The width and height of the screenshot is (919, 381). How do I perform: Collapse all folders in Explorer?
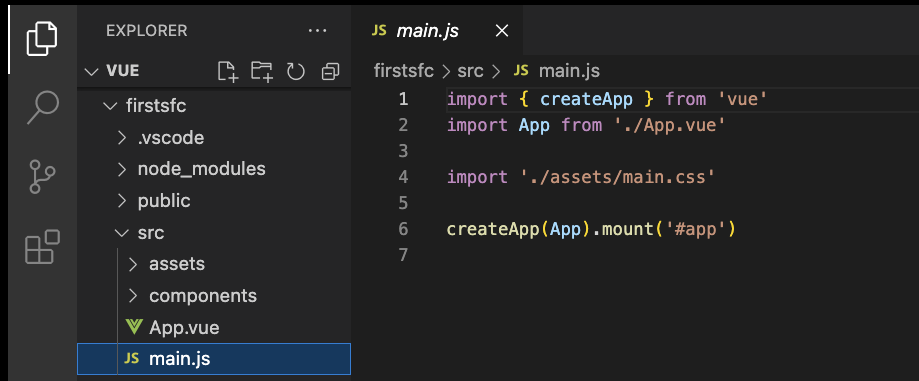[331, 72]
